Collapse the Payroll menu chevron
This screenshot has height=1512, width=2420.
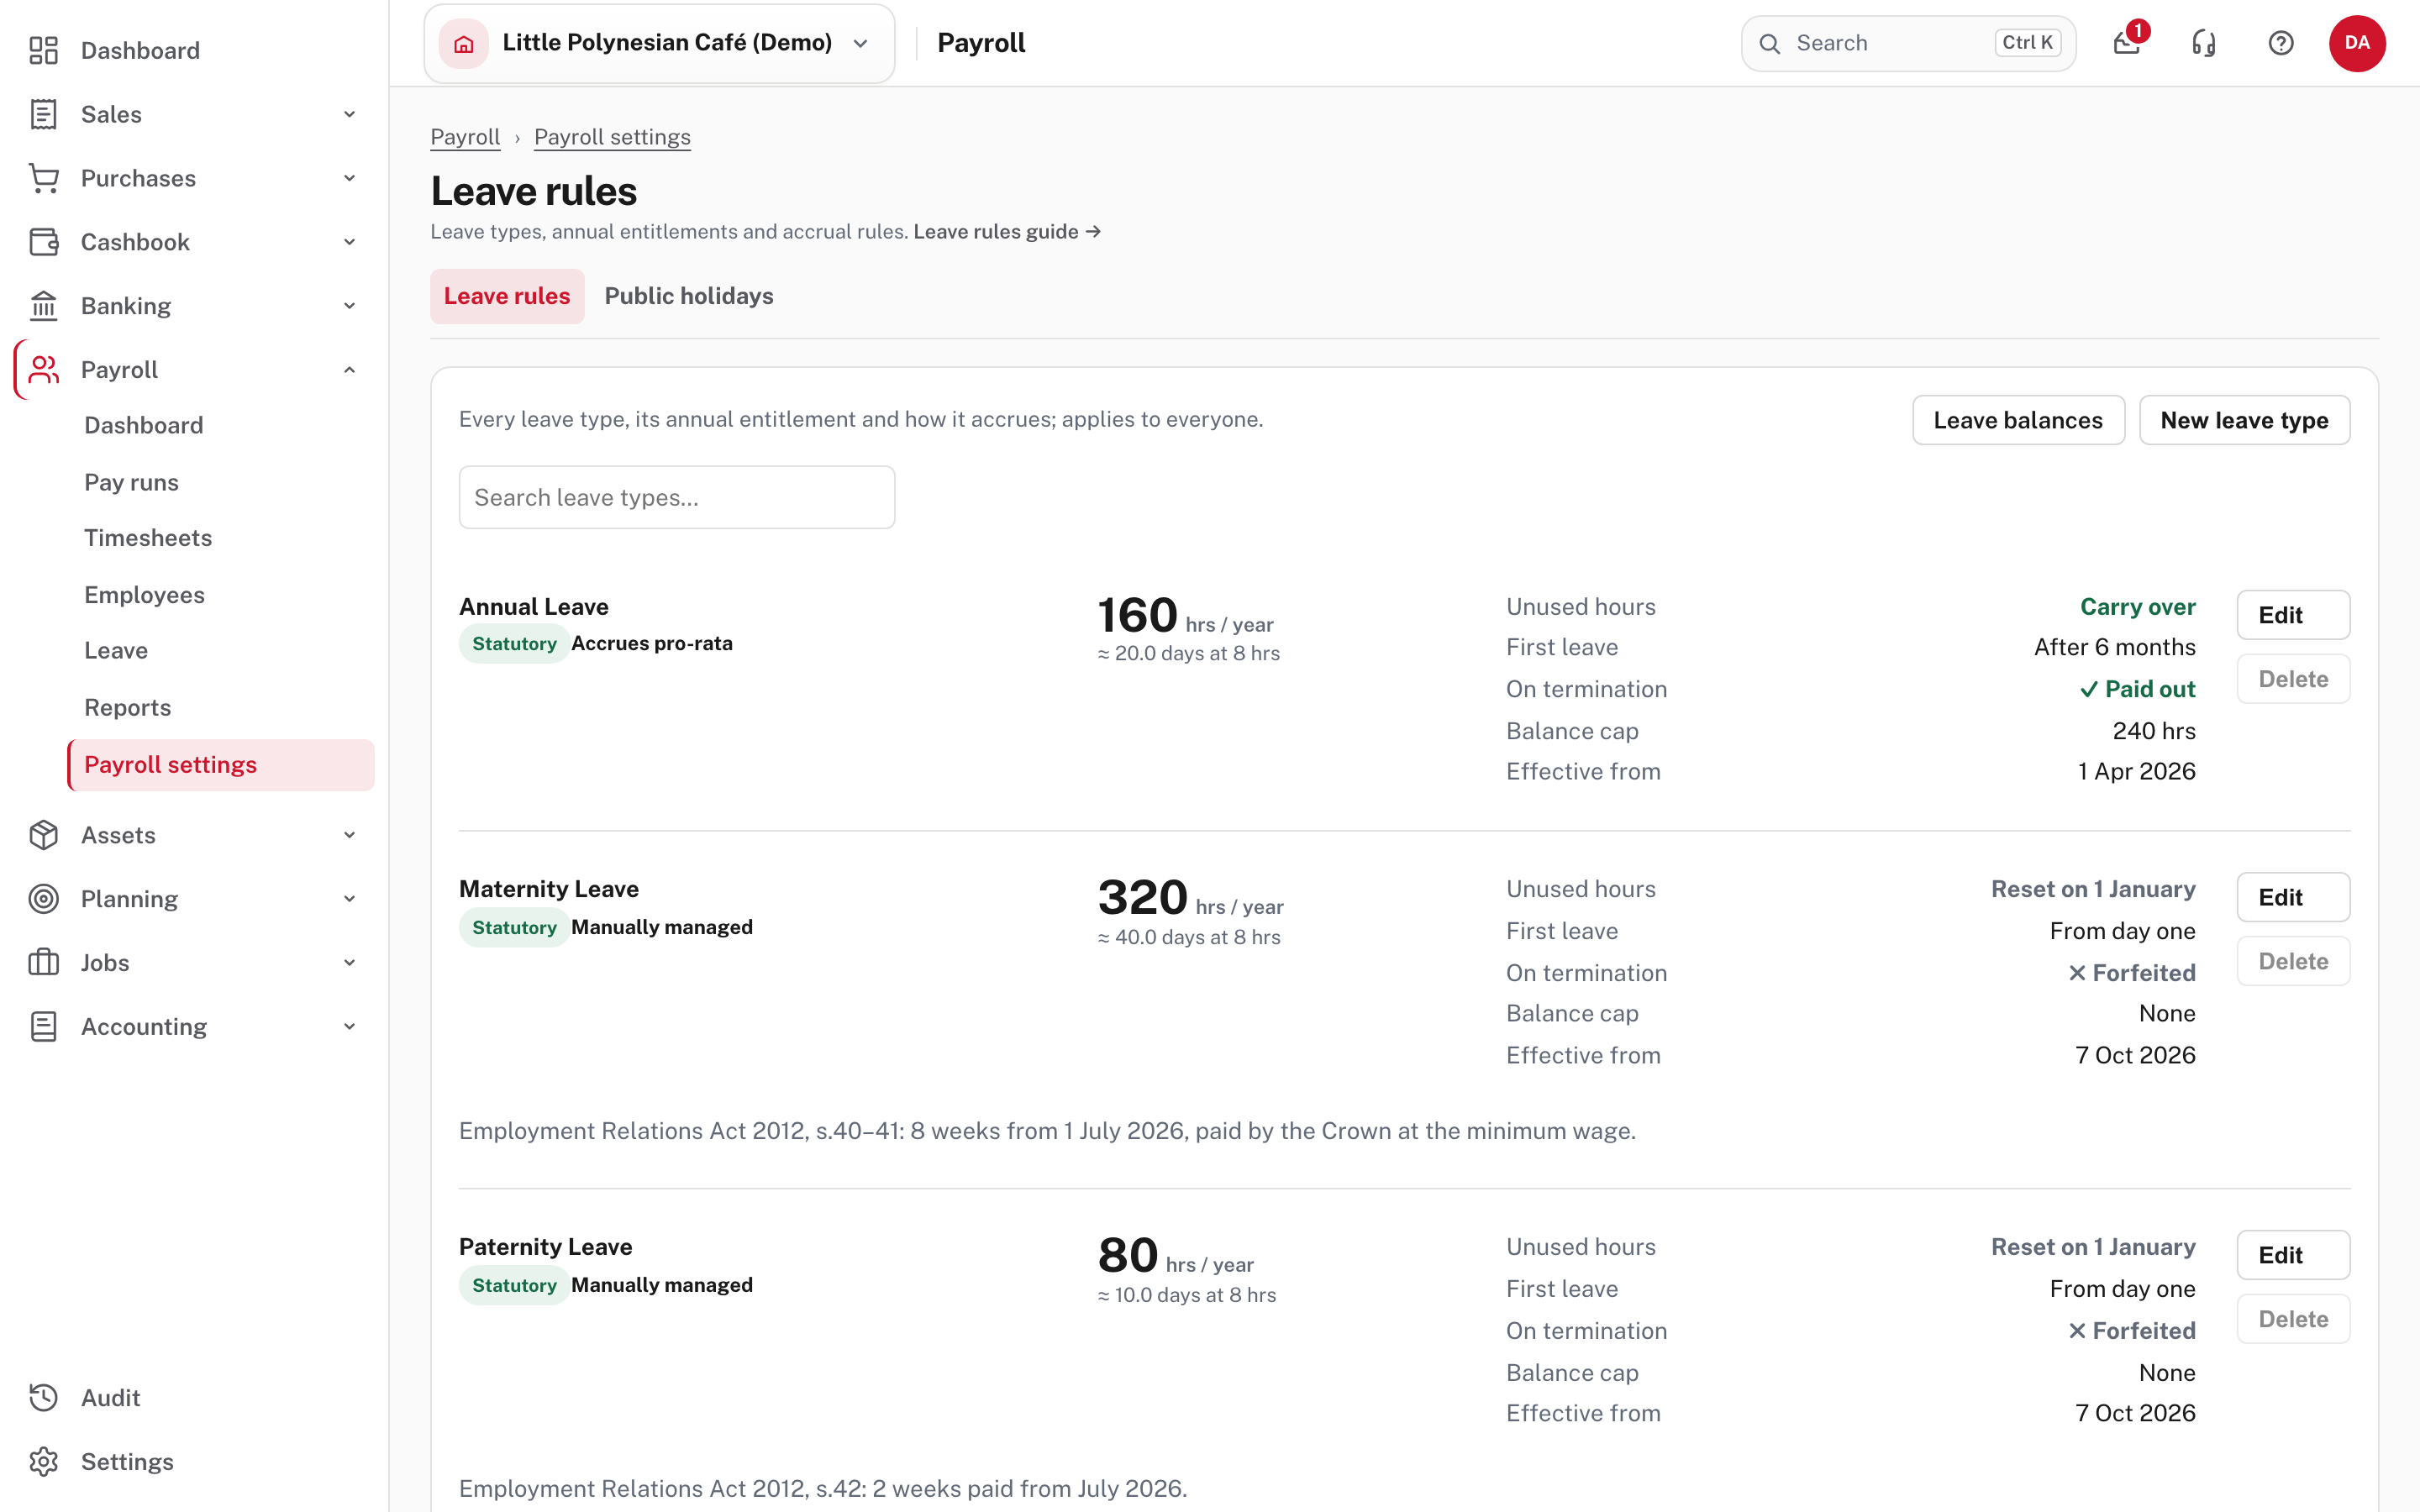click(x=349, y=370)
